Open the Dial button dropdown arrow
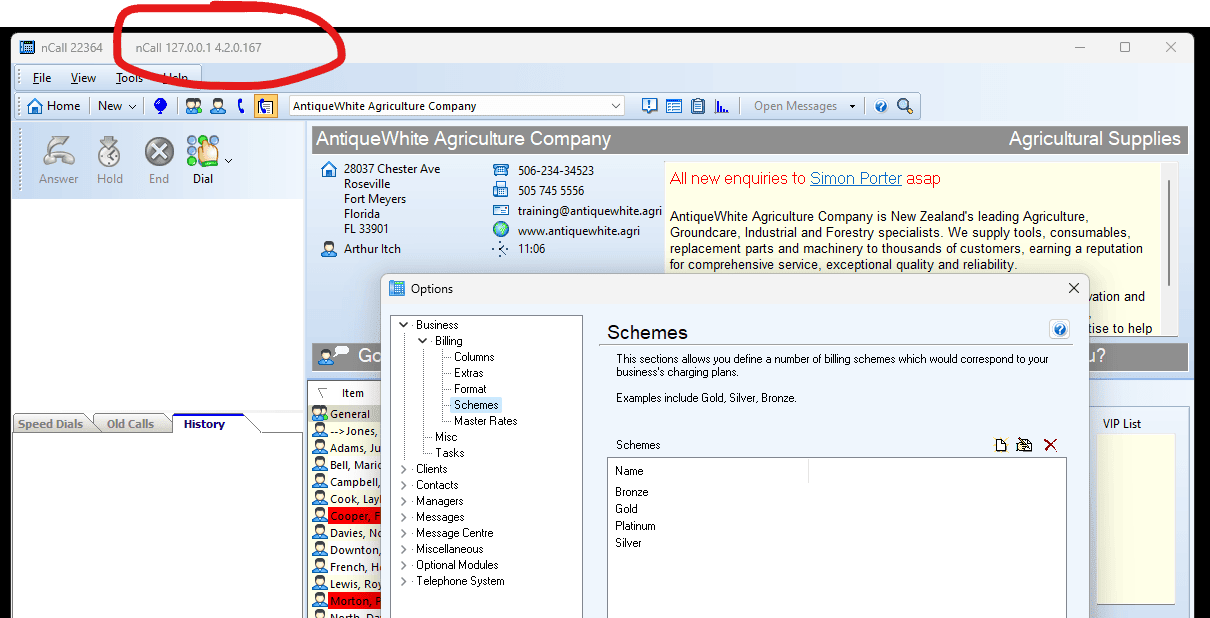The width and height of the screenshot is (1210, 618). click(x=229, y=160)
